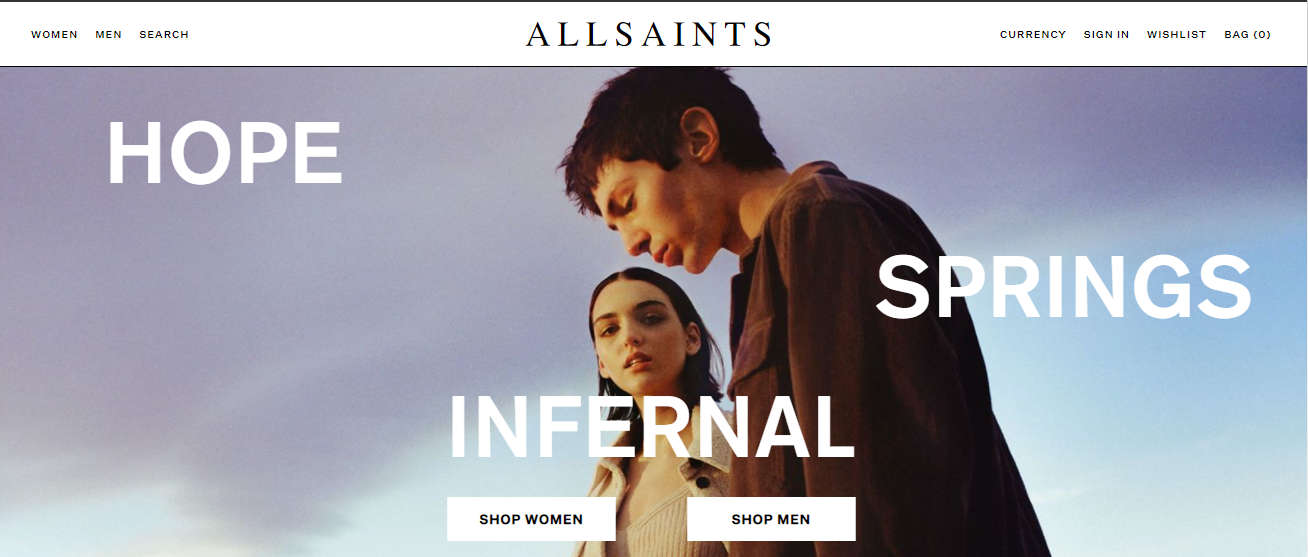The image size is (1308, 557).
Task: Click the SHOP WOMEN button
Action: 531,519
